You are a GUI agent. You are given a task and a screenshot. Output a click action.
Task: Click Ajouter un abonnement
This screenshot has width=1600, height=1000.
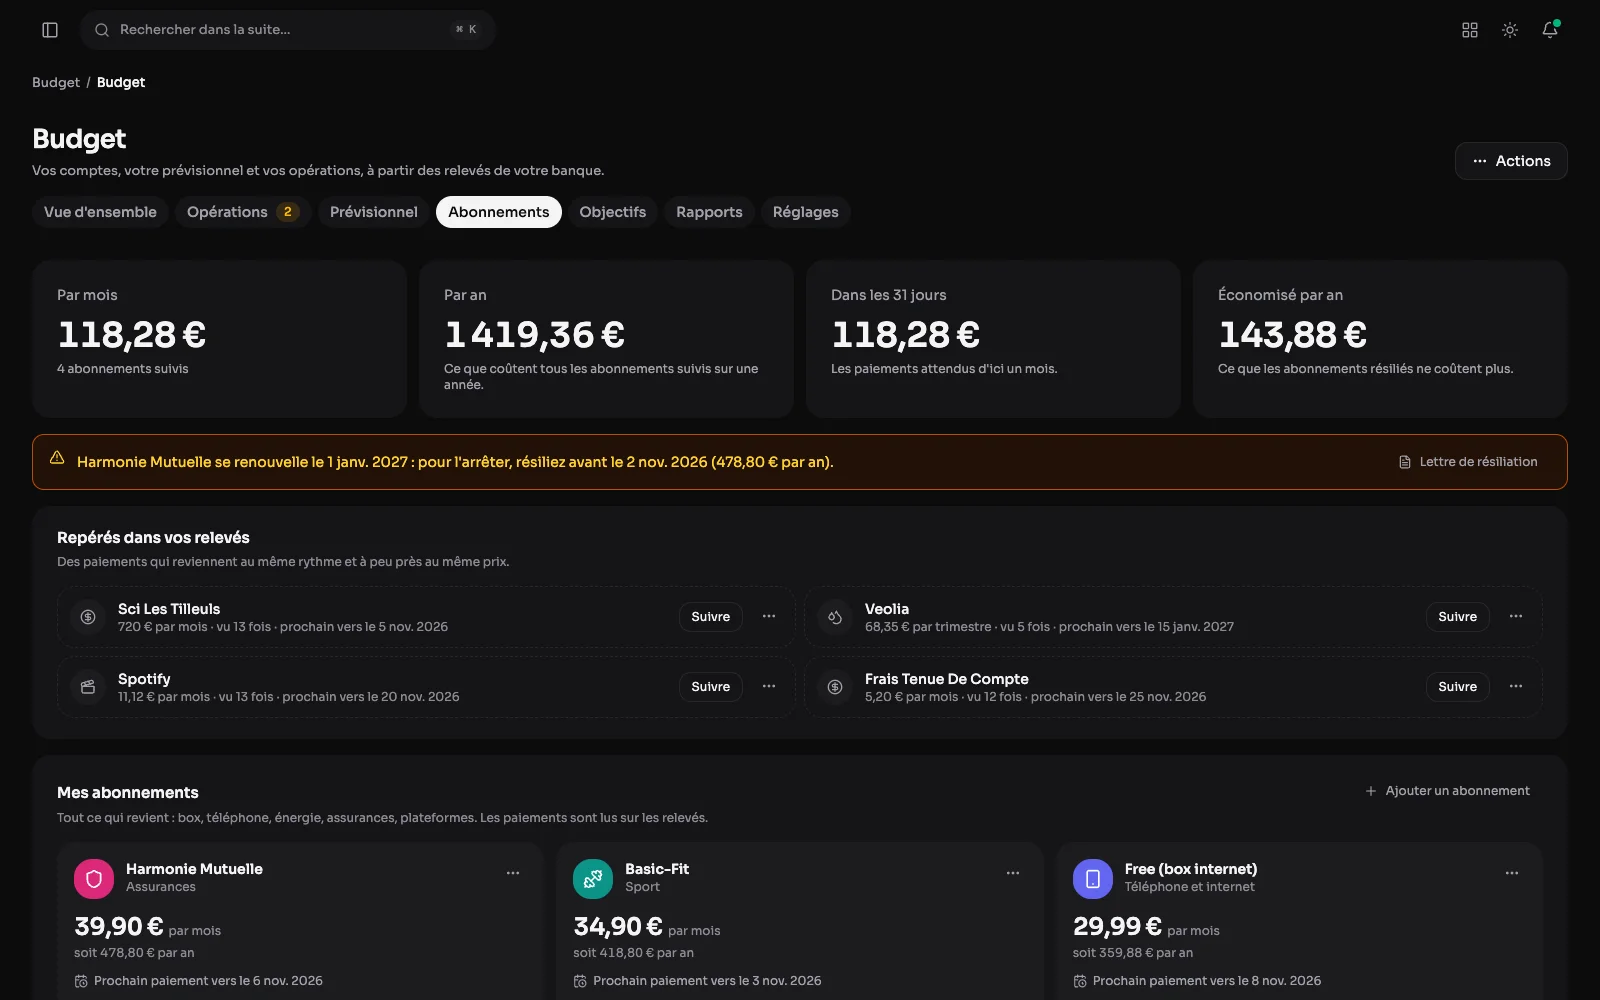pyautogui.click(x=1447, y=791)
